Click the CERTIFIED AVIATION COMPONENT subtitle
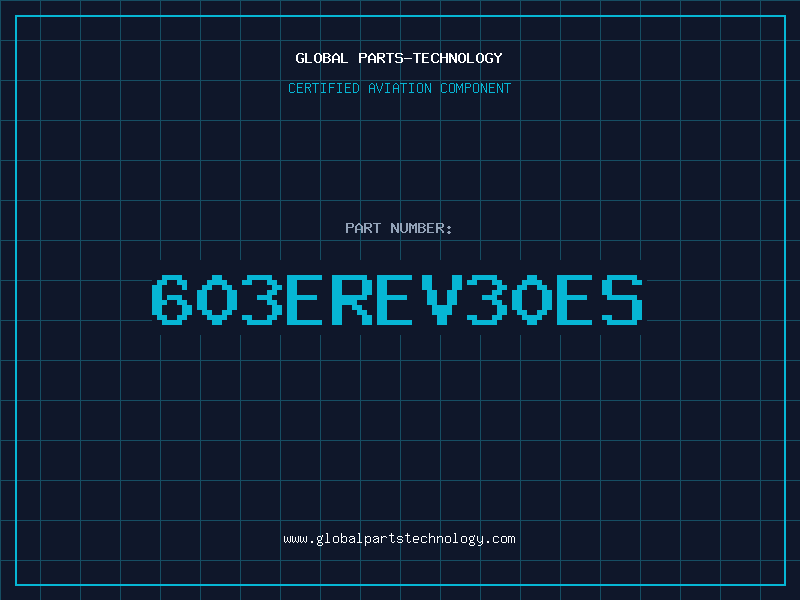800x600 pixels. pyautogui.click(x=399, y=88)
